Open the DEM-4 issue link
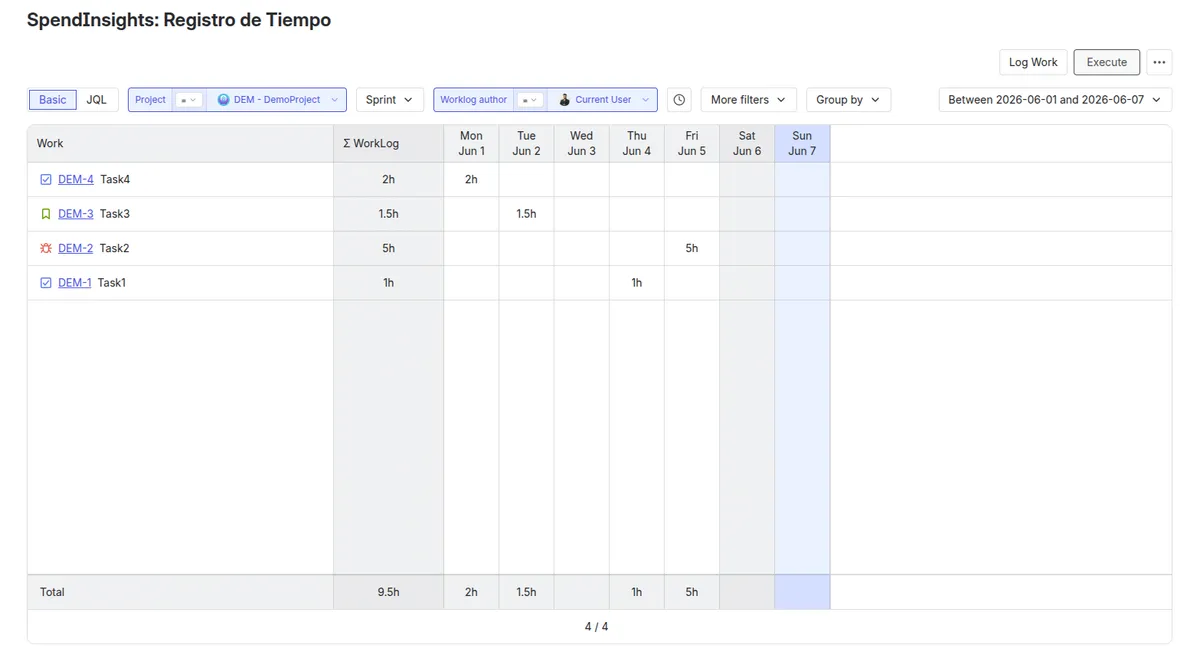The height and width of the screenshot is (656, 1200). (76, 180)
